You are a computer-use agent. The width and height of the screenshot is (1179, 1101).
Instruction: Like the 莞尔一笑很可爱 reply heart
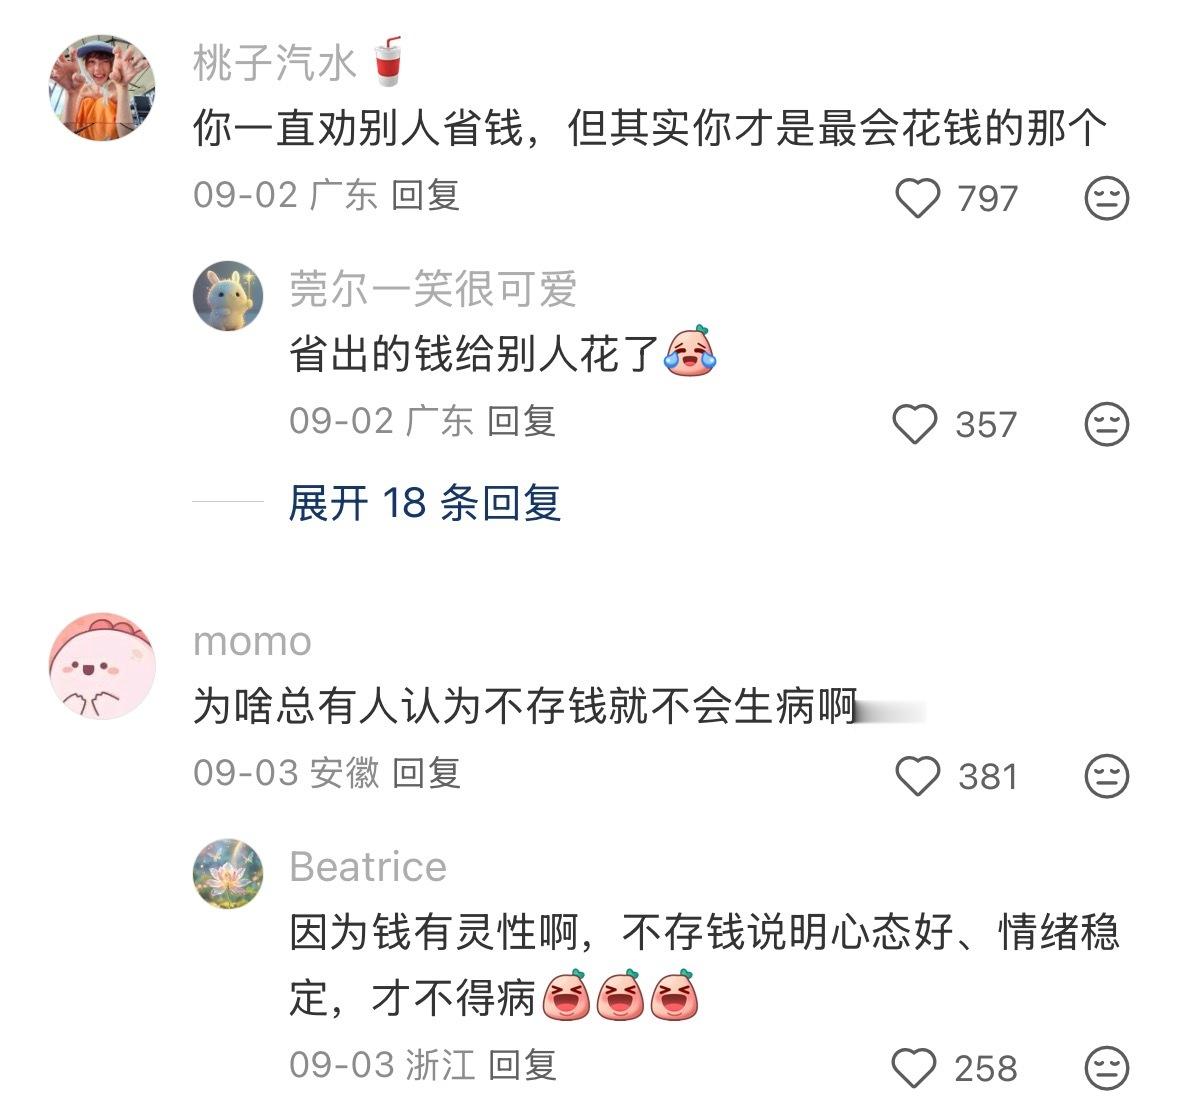click(915, 424)
